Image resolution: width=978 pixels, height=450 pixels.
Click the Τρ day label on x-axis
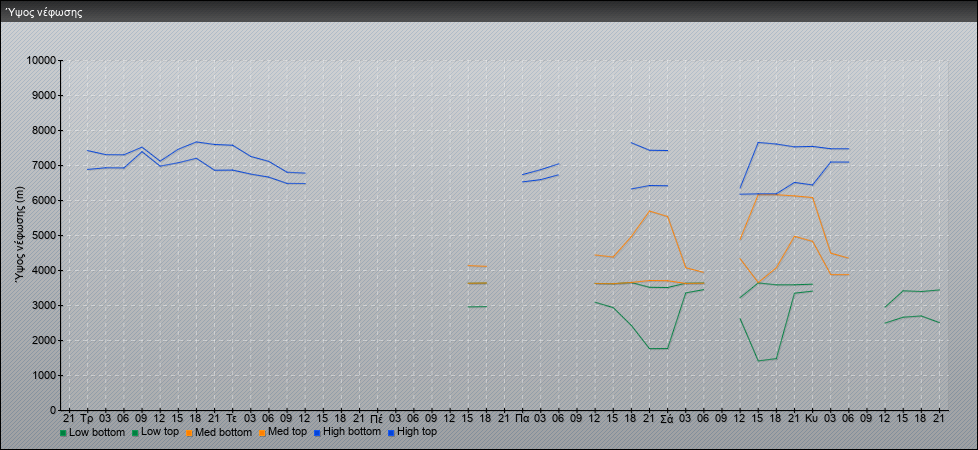(x=87, y=418)
